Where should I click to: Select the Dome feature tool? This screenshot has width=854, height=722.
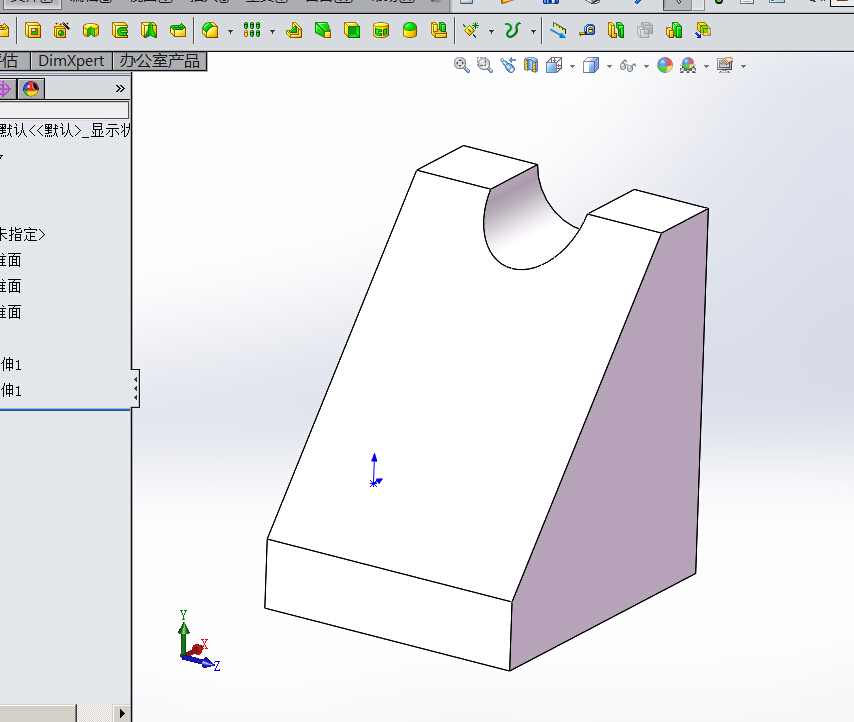(410, 30)
